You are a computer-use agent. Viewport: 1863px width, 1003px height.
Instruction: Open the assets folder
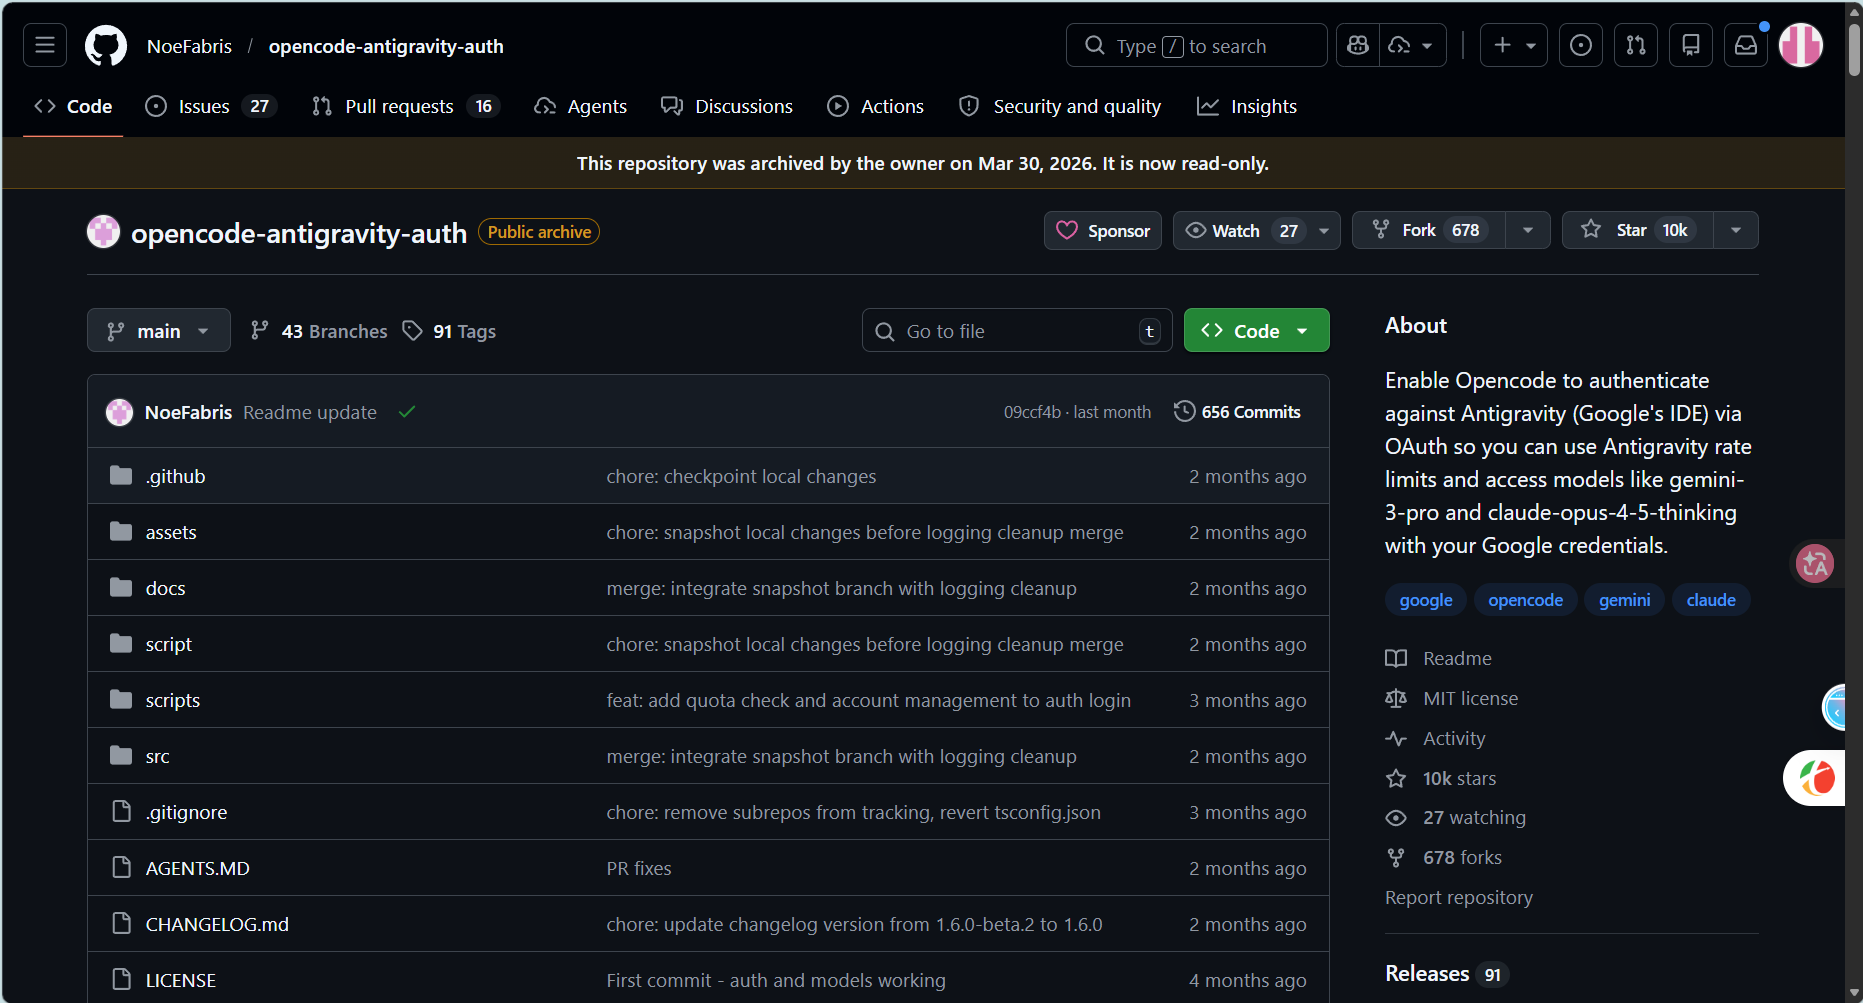[171, 532]
